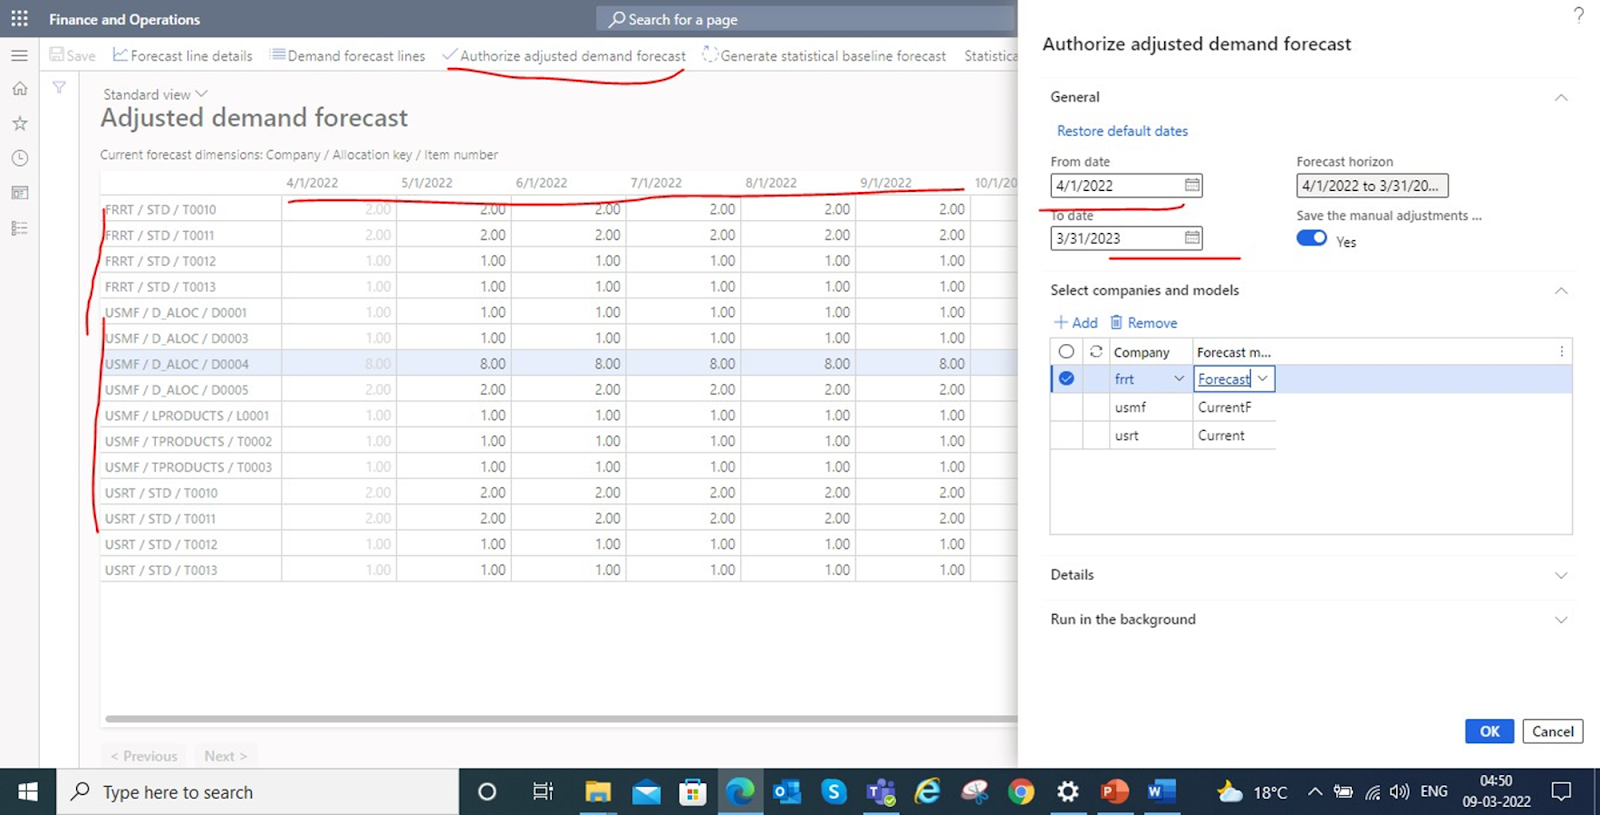Open Favorites star in sidebar

pyautogui.click(x=19, y=124)
